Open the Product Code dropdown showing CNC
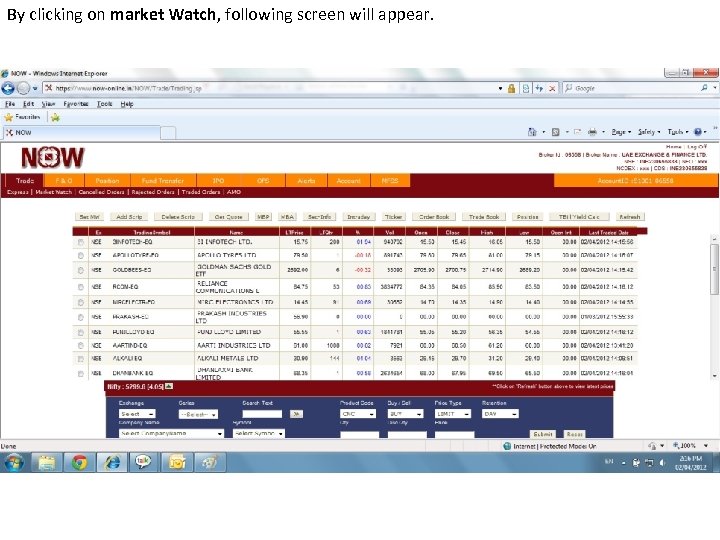The width and height of the screenshot is (720, 540). pyautogui.click(x=358, y=414)
